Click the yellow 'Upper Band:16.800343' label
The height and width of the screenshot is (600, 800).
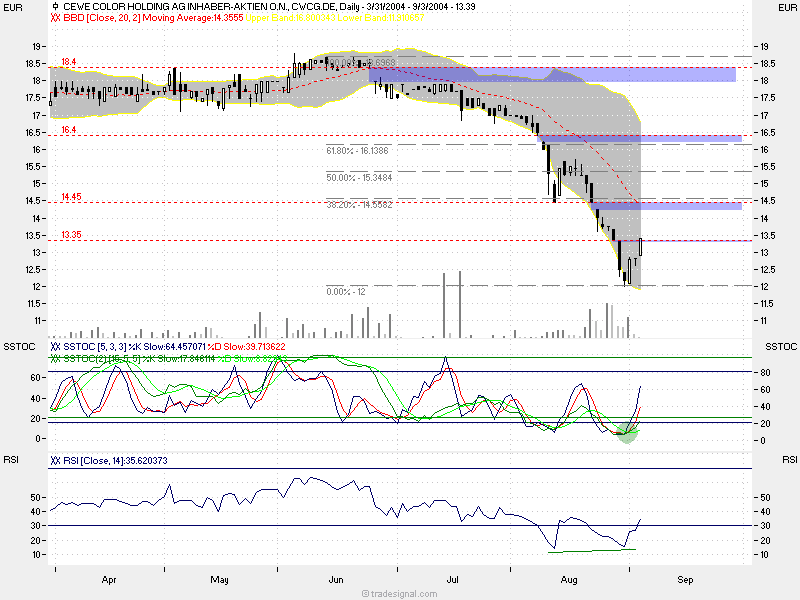290,18
